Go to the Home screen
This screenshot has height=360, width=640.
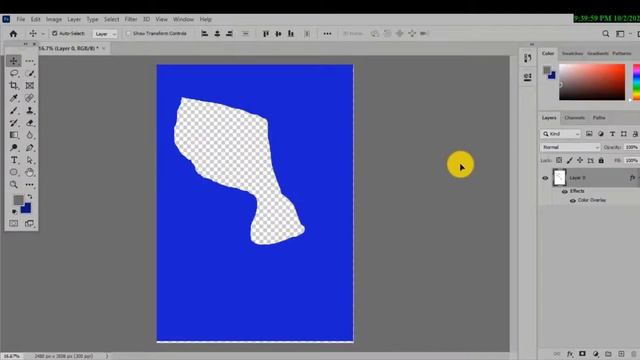[x=13, y=34]
